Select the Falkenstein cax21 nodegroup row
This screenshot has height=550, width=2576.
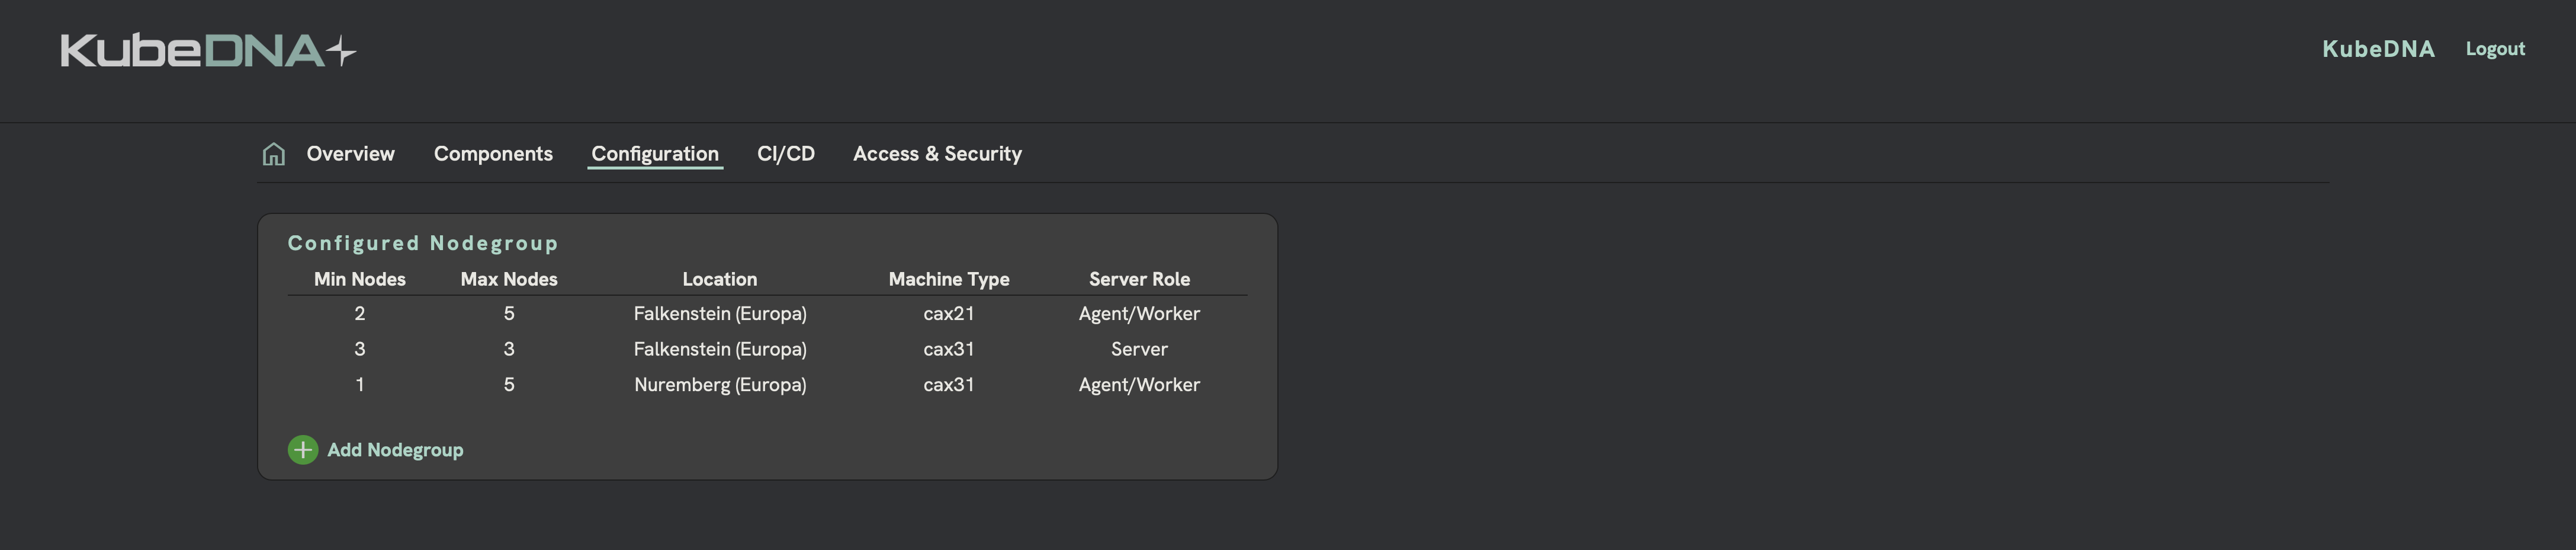coord(720,313)
